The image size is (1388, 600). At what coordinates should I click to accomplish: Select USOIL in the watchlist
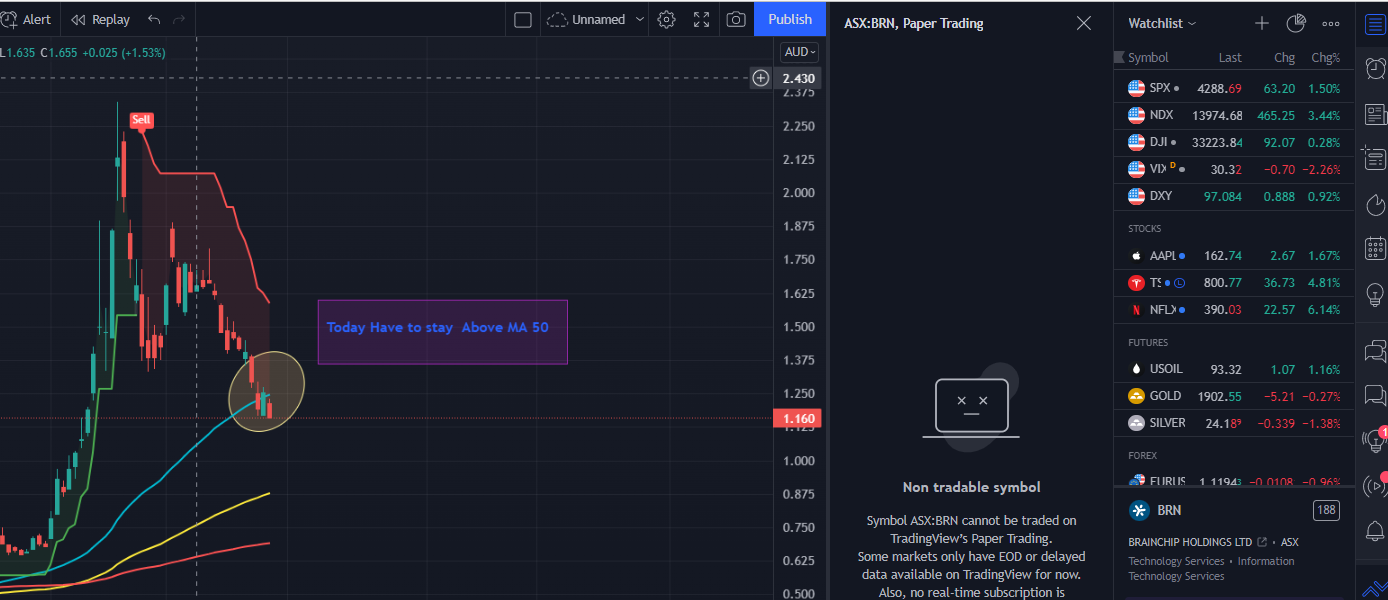(x=1234, y=369)
